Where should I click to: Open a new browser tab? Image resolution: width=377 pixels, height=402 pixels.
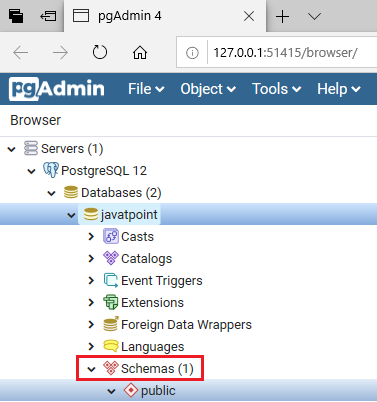pos(282,16)
